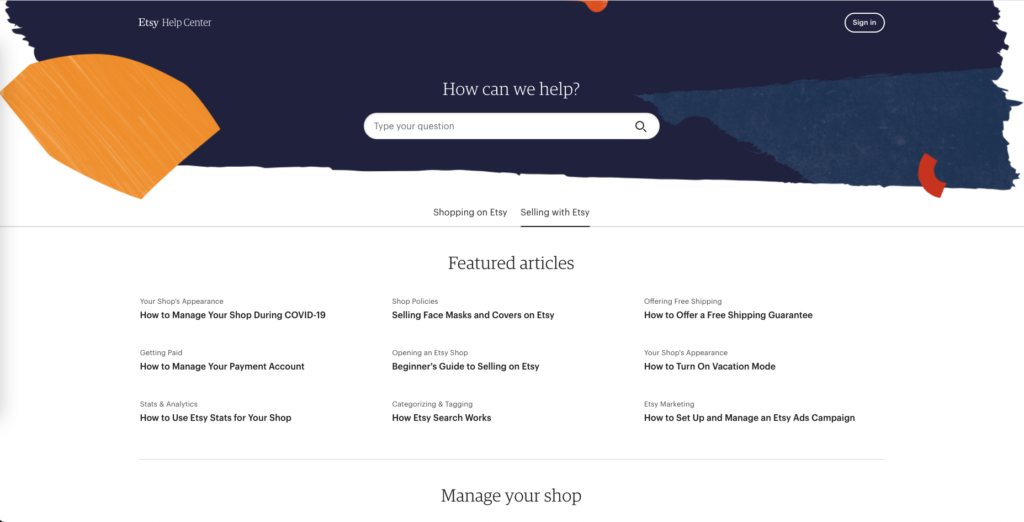Click the Opening an Etsy Shop label
The height and width of the screenshot is (522, 1024).
point(430,353)
